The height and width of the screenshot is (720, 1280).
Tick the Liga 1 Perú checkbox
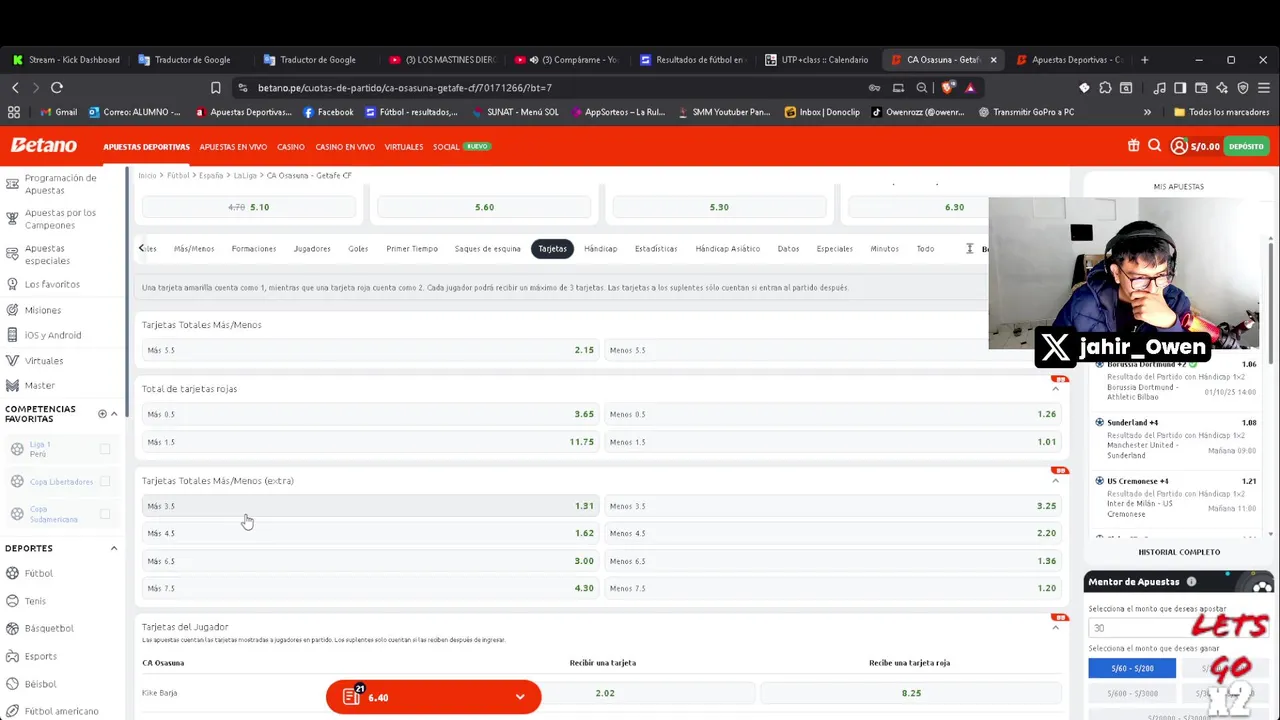click(105, 449)
